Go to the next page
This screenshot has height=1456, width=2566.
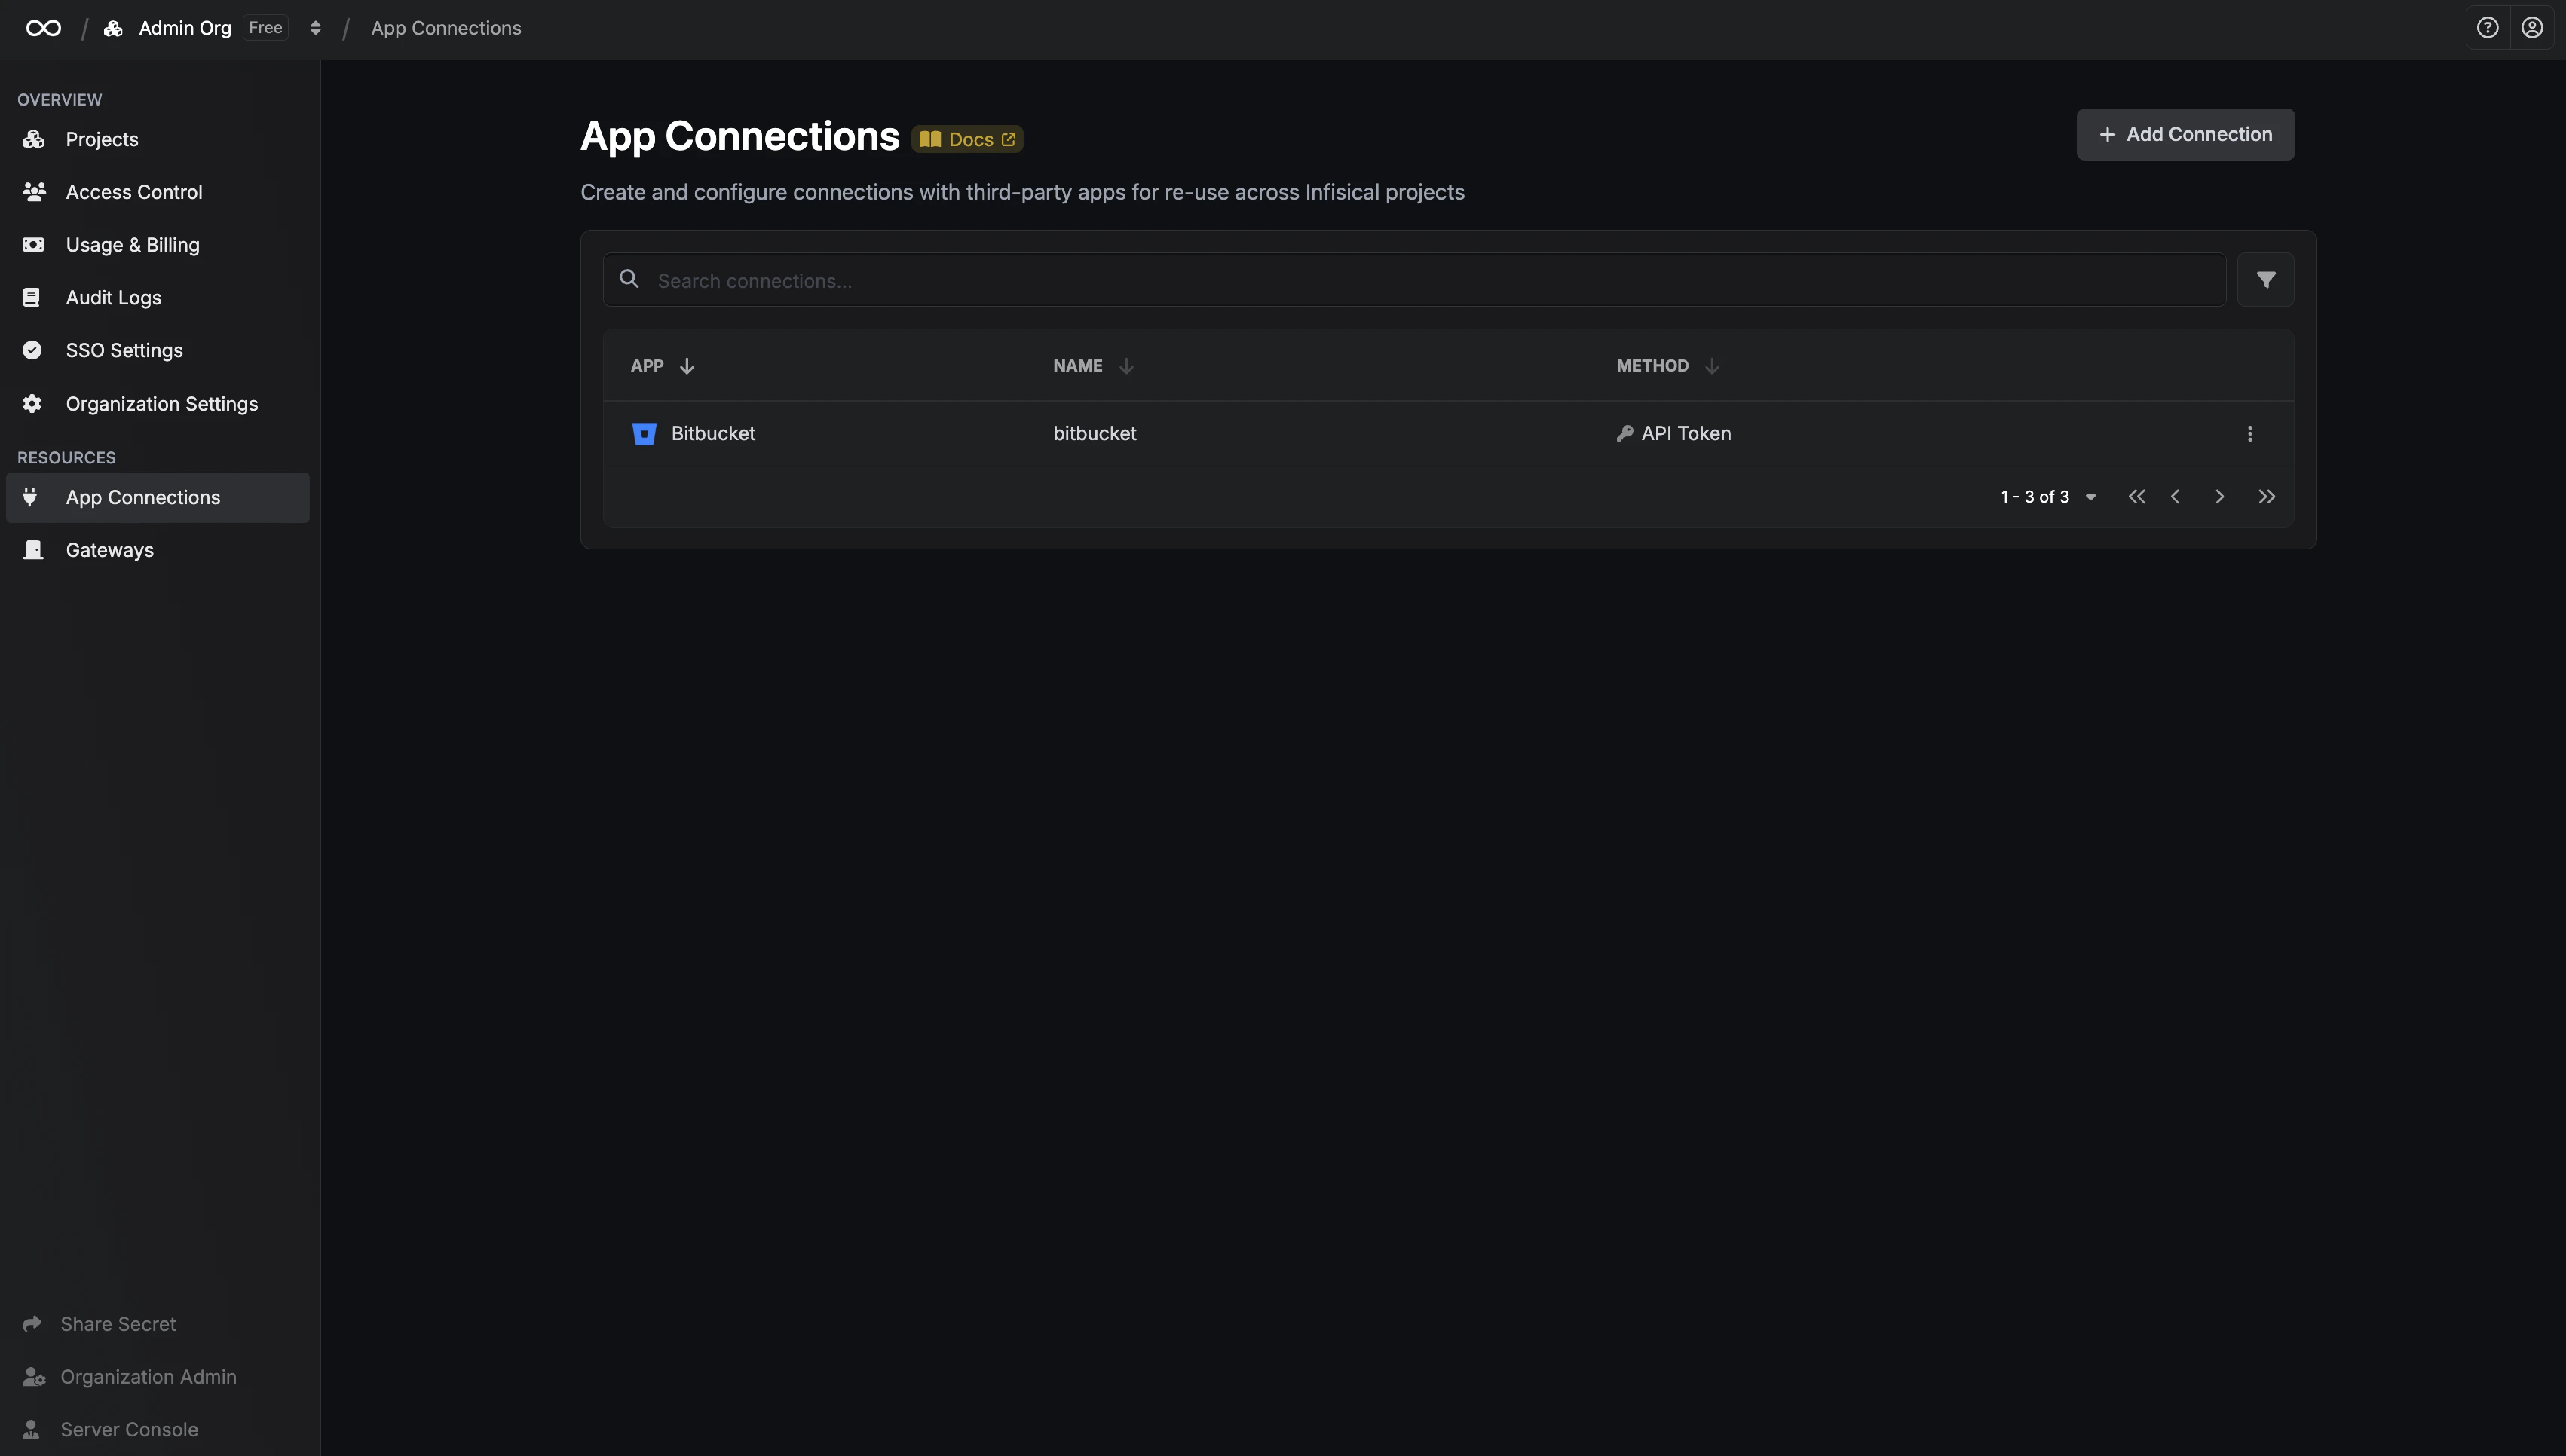tap(2219, 497)
